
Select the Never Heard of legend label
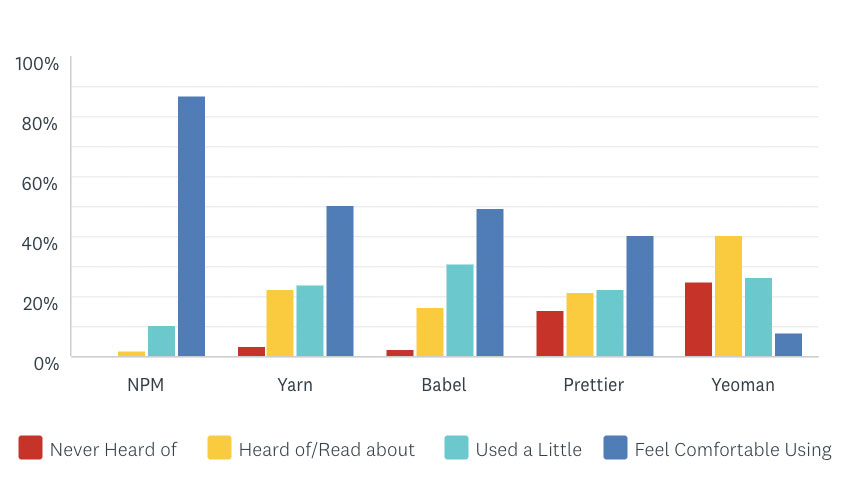point(113,450)
